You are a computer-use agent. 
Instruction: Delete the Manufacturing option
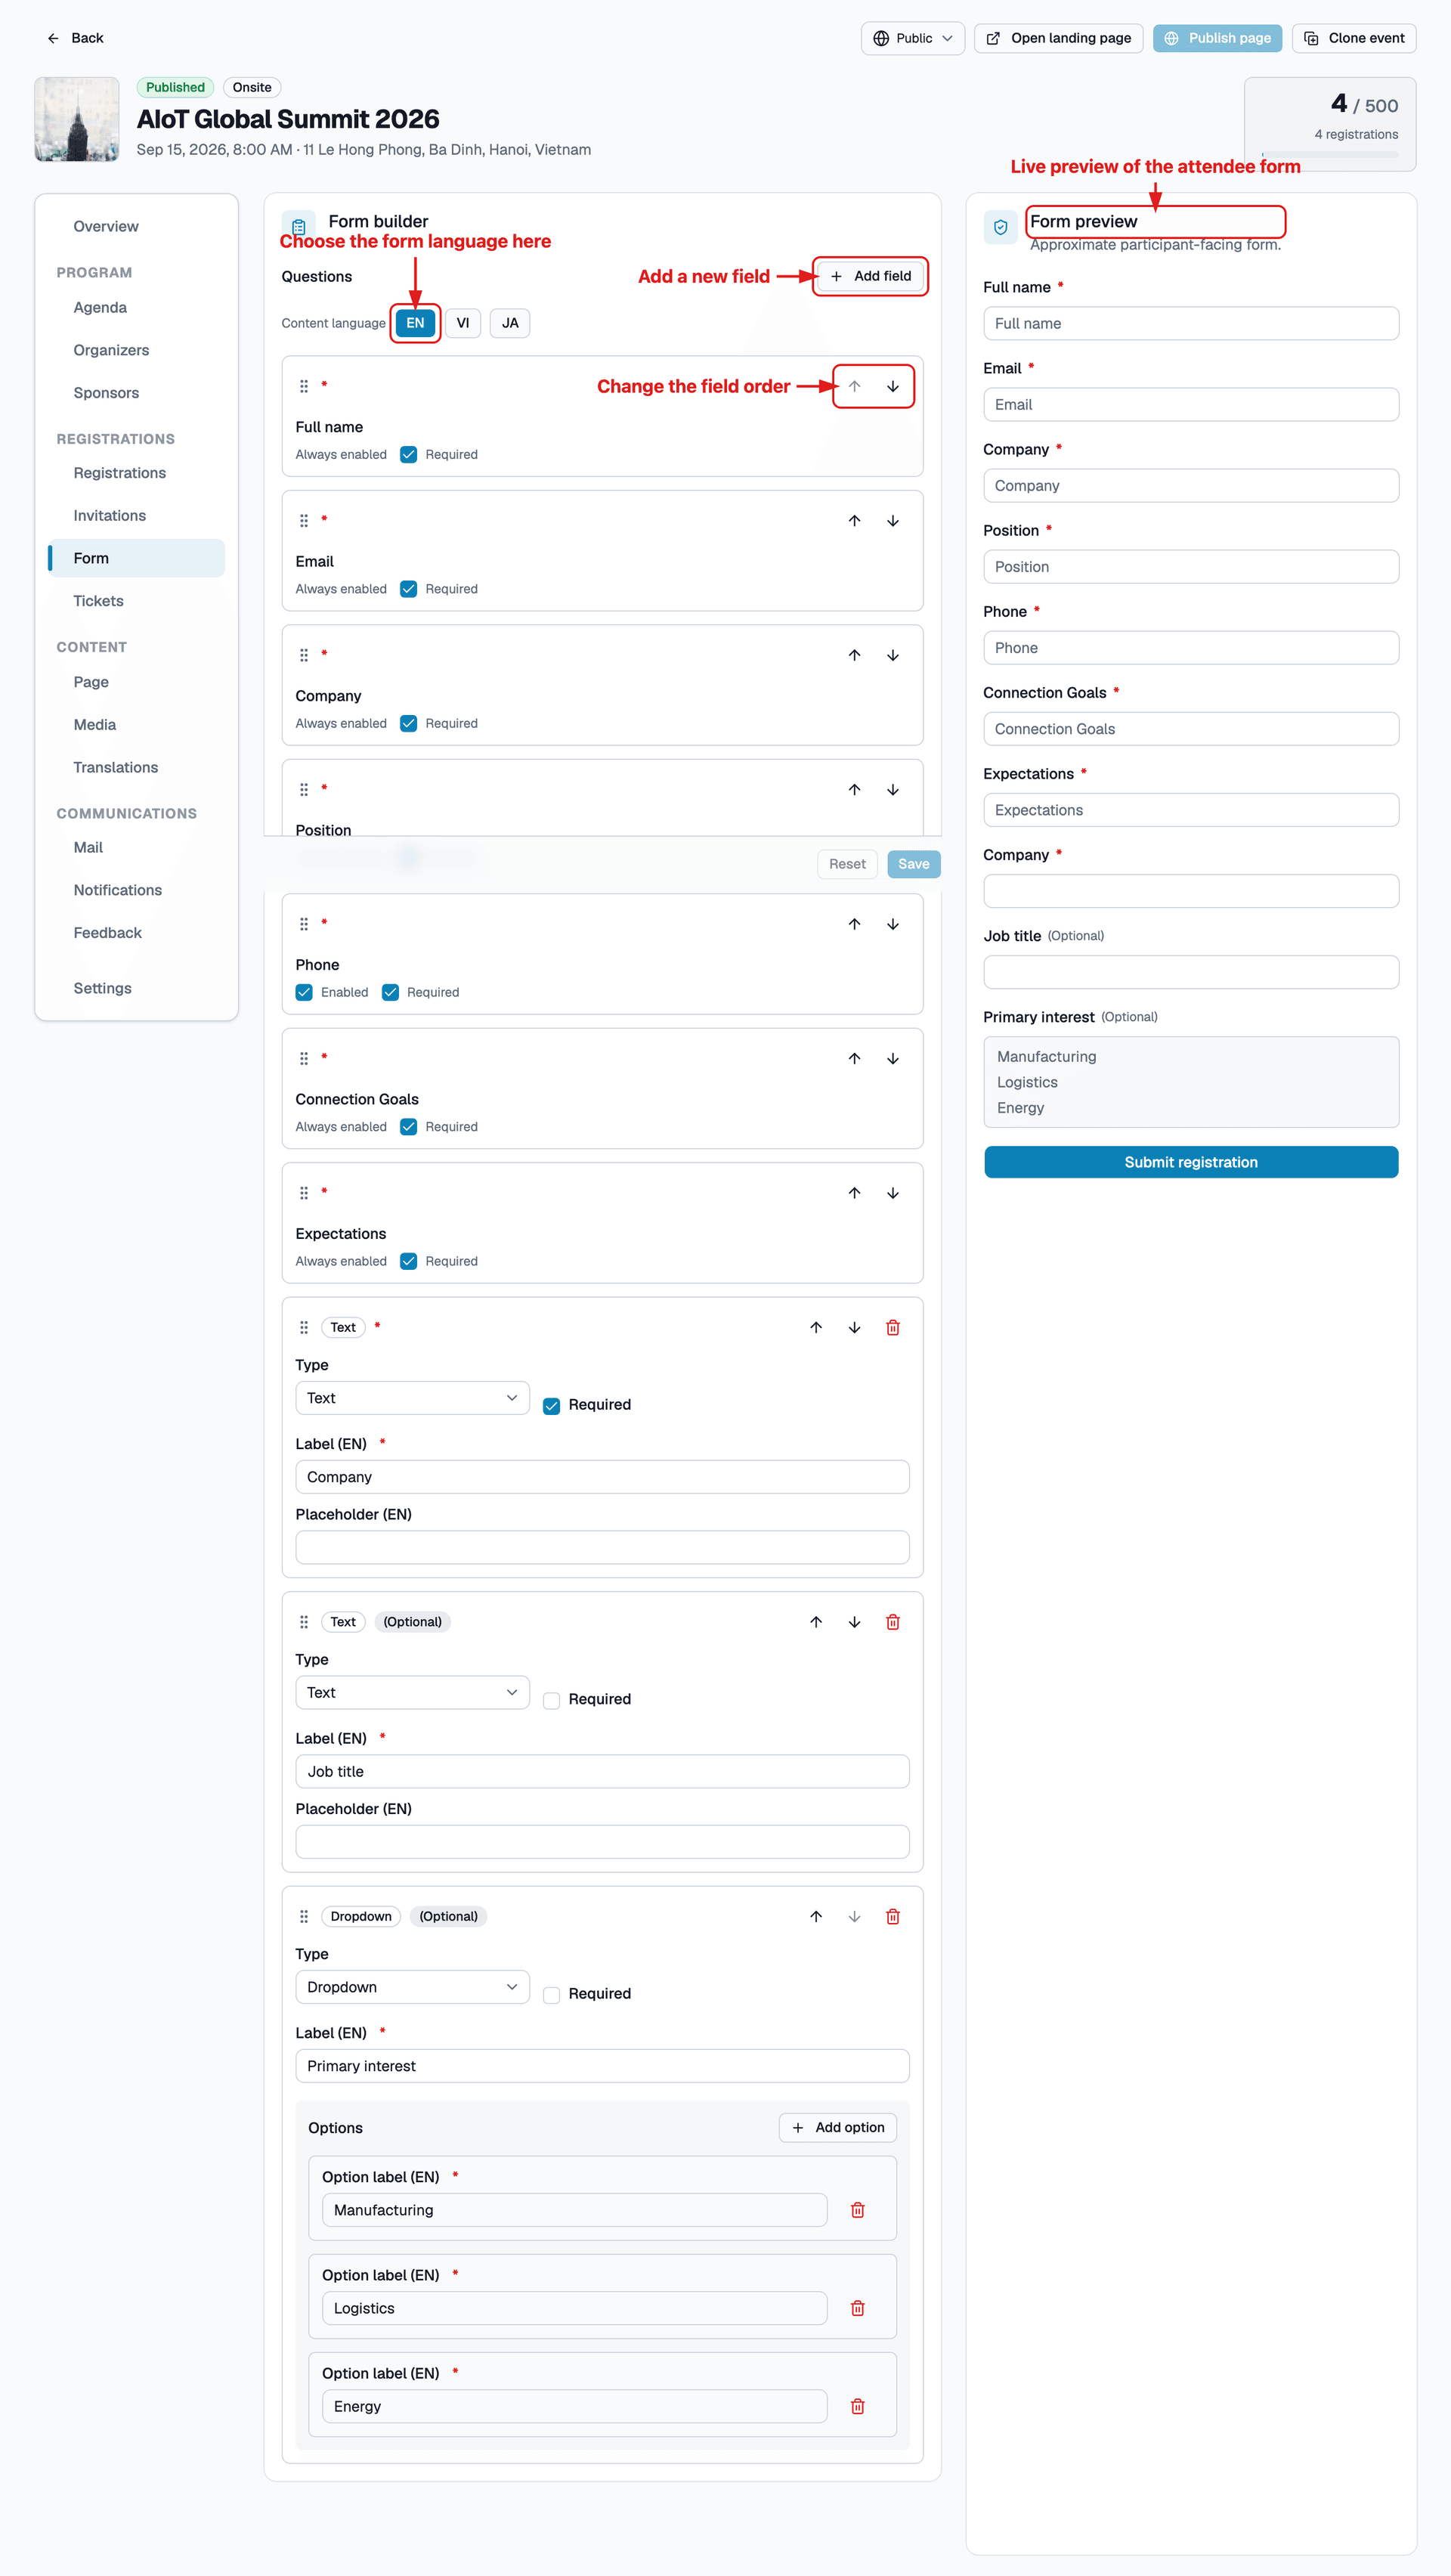click(857, 2210)
